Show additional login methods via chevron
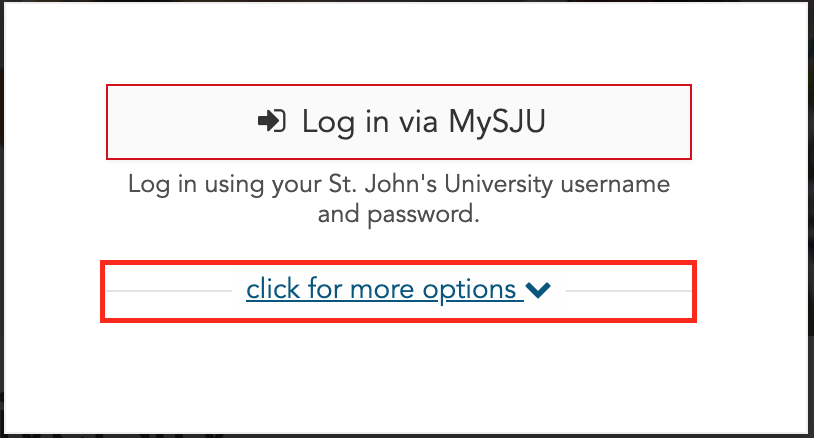814x438 pixels. (x=538, y=290)
